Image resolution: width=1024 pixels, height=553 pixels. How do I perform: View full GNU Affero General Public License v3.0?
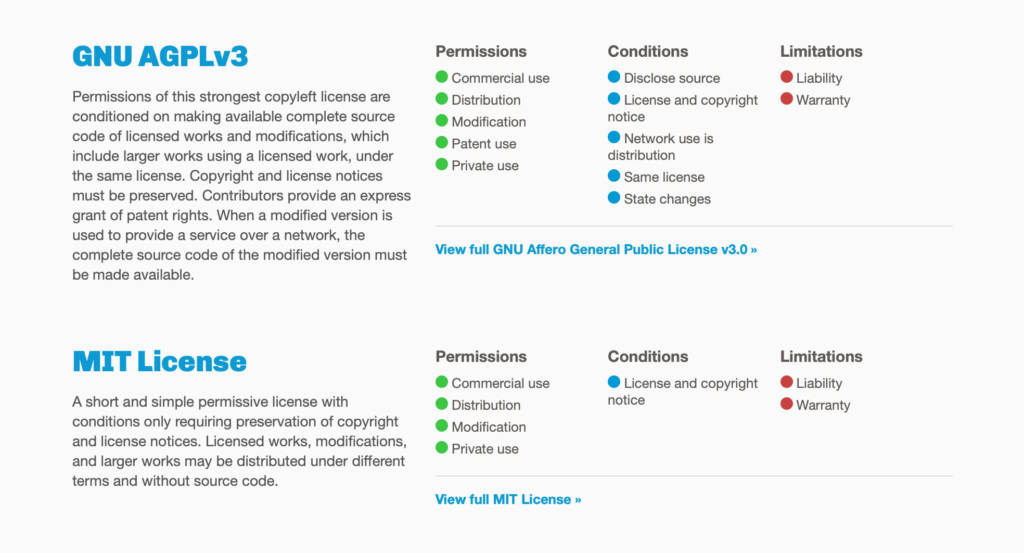[x=596, y=249]
